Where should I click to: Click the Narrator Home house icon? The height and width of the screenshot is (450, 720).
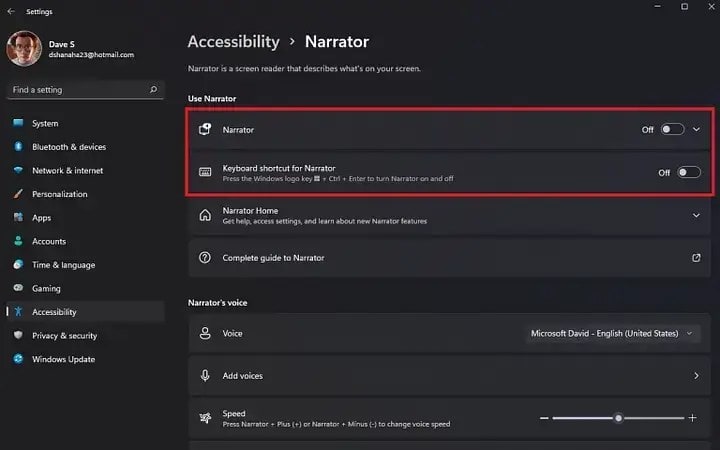205,215
